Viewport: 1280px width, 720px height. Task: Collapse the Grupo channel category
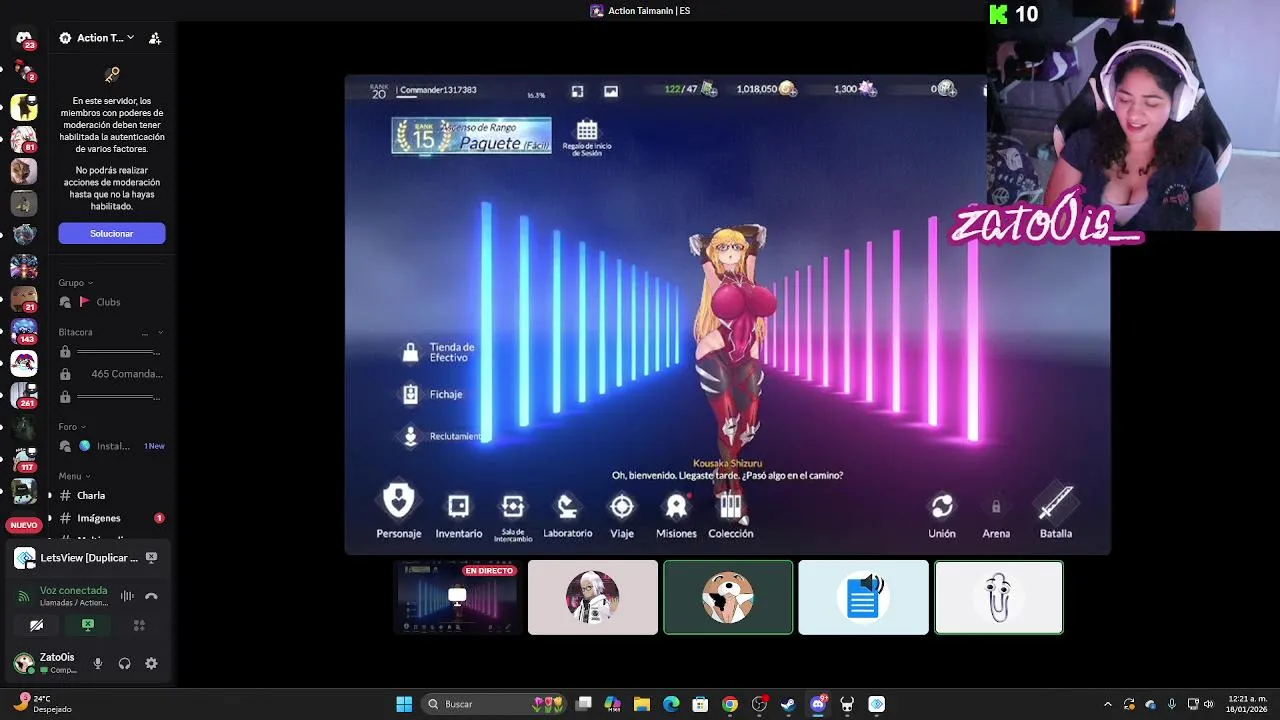click(x=75, y=283)
